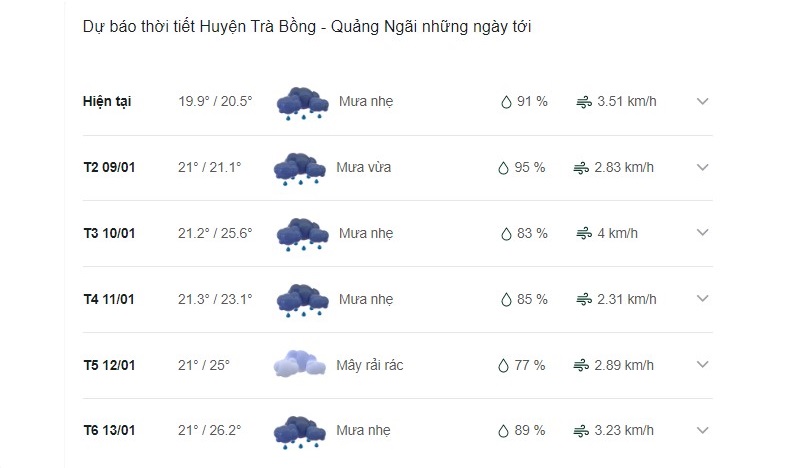Click the rain cloud icon for Hiện tại

[x=303, y=103]
